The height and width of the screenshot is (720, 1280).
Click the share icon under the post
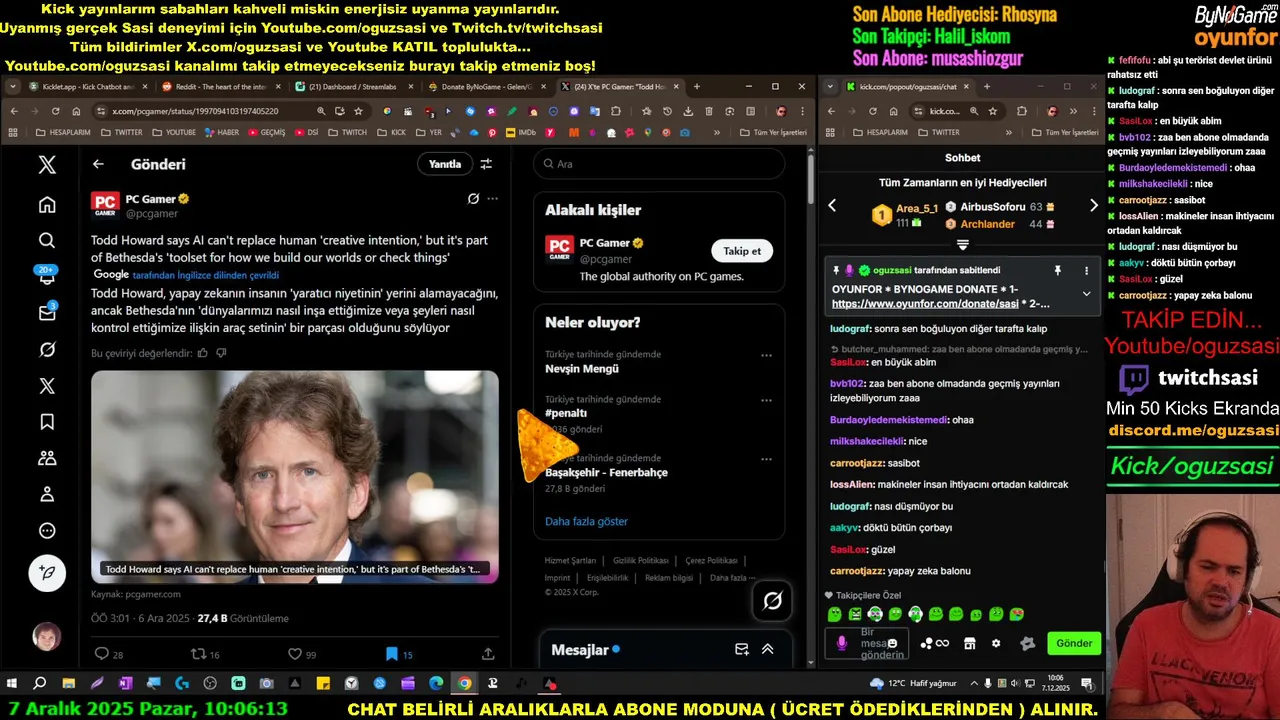(488, 654)
